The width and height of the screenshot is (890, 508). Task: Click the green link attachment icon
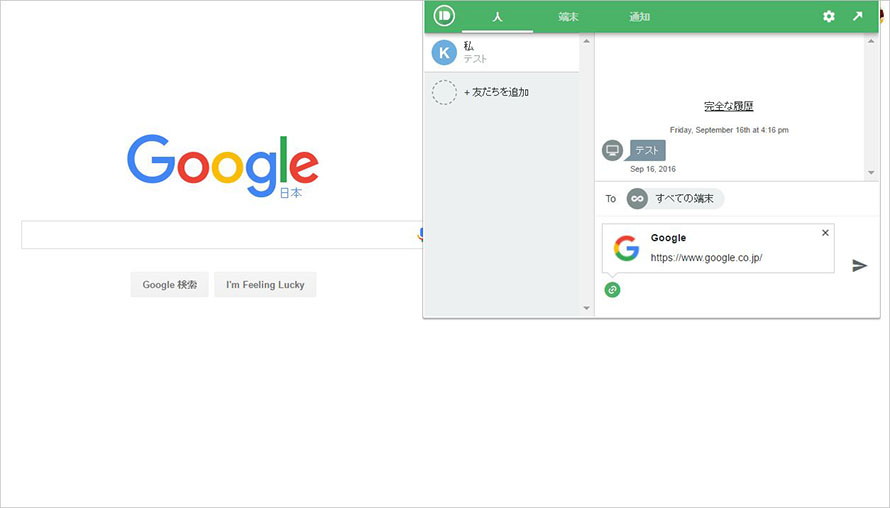612,290
